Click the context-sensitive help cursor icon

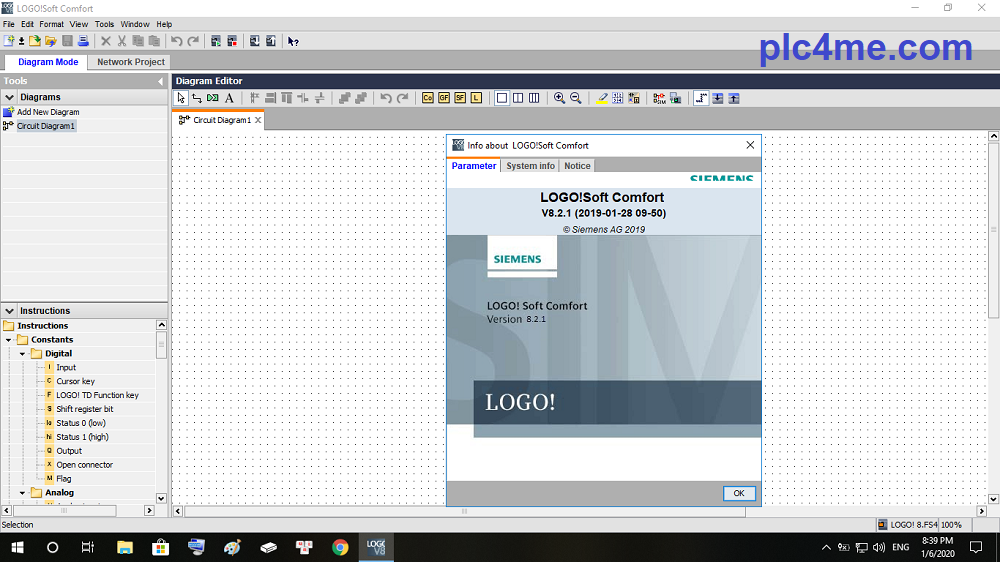click(293, 41)
